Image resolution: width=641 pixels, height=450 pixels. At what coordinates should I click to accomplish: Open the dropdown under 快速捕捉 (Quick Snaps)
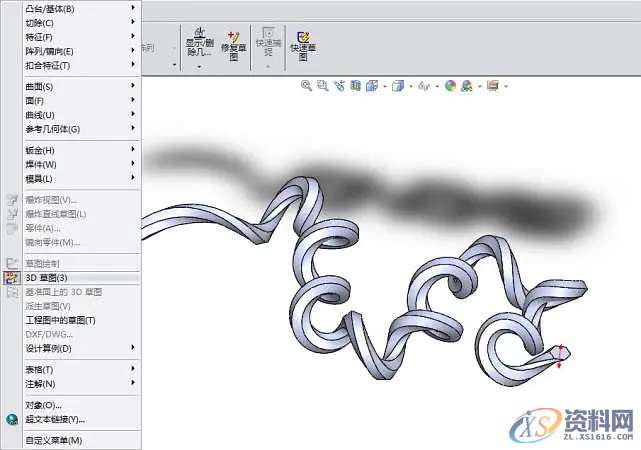click(x=268, y=66)
